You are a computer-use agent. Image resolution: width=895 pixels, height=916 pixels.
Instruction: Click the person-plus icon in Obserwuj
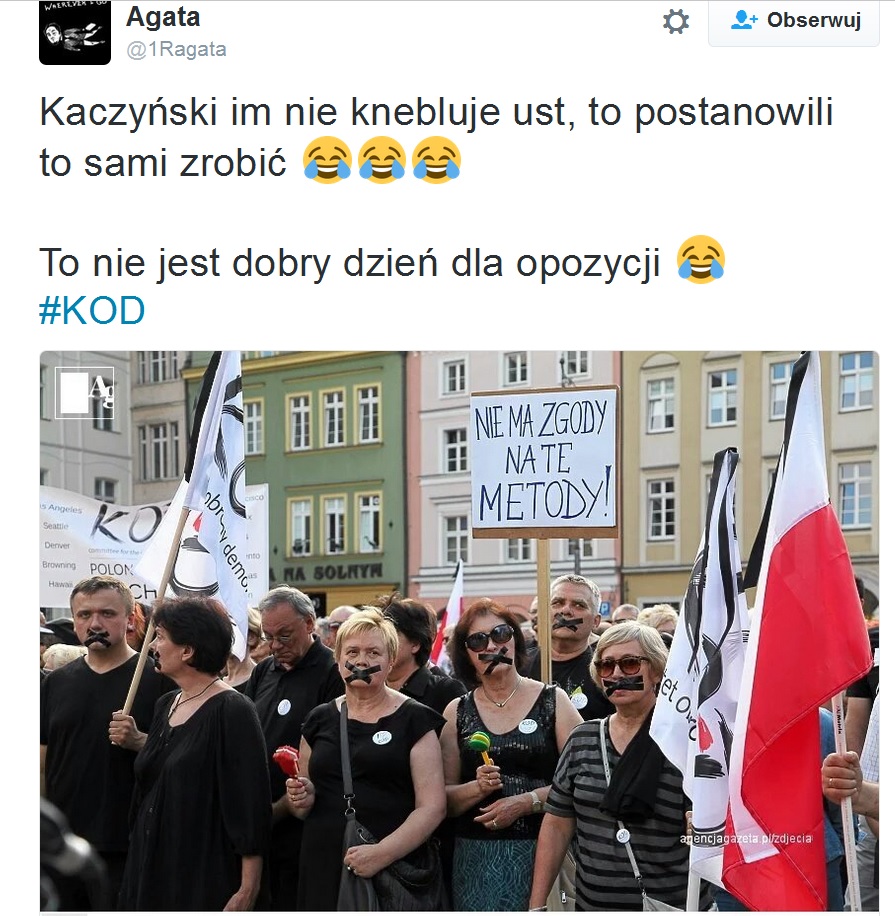[744, 20]
